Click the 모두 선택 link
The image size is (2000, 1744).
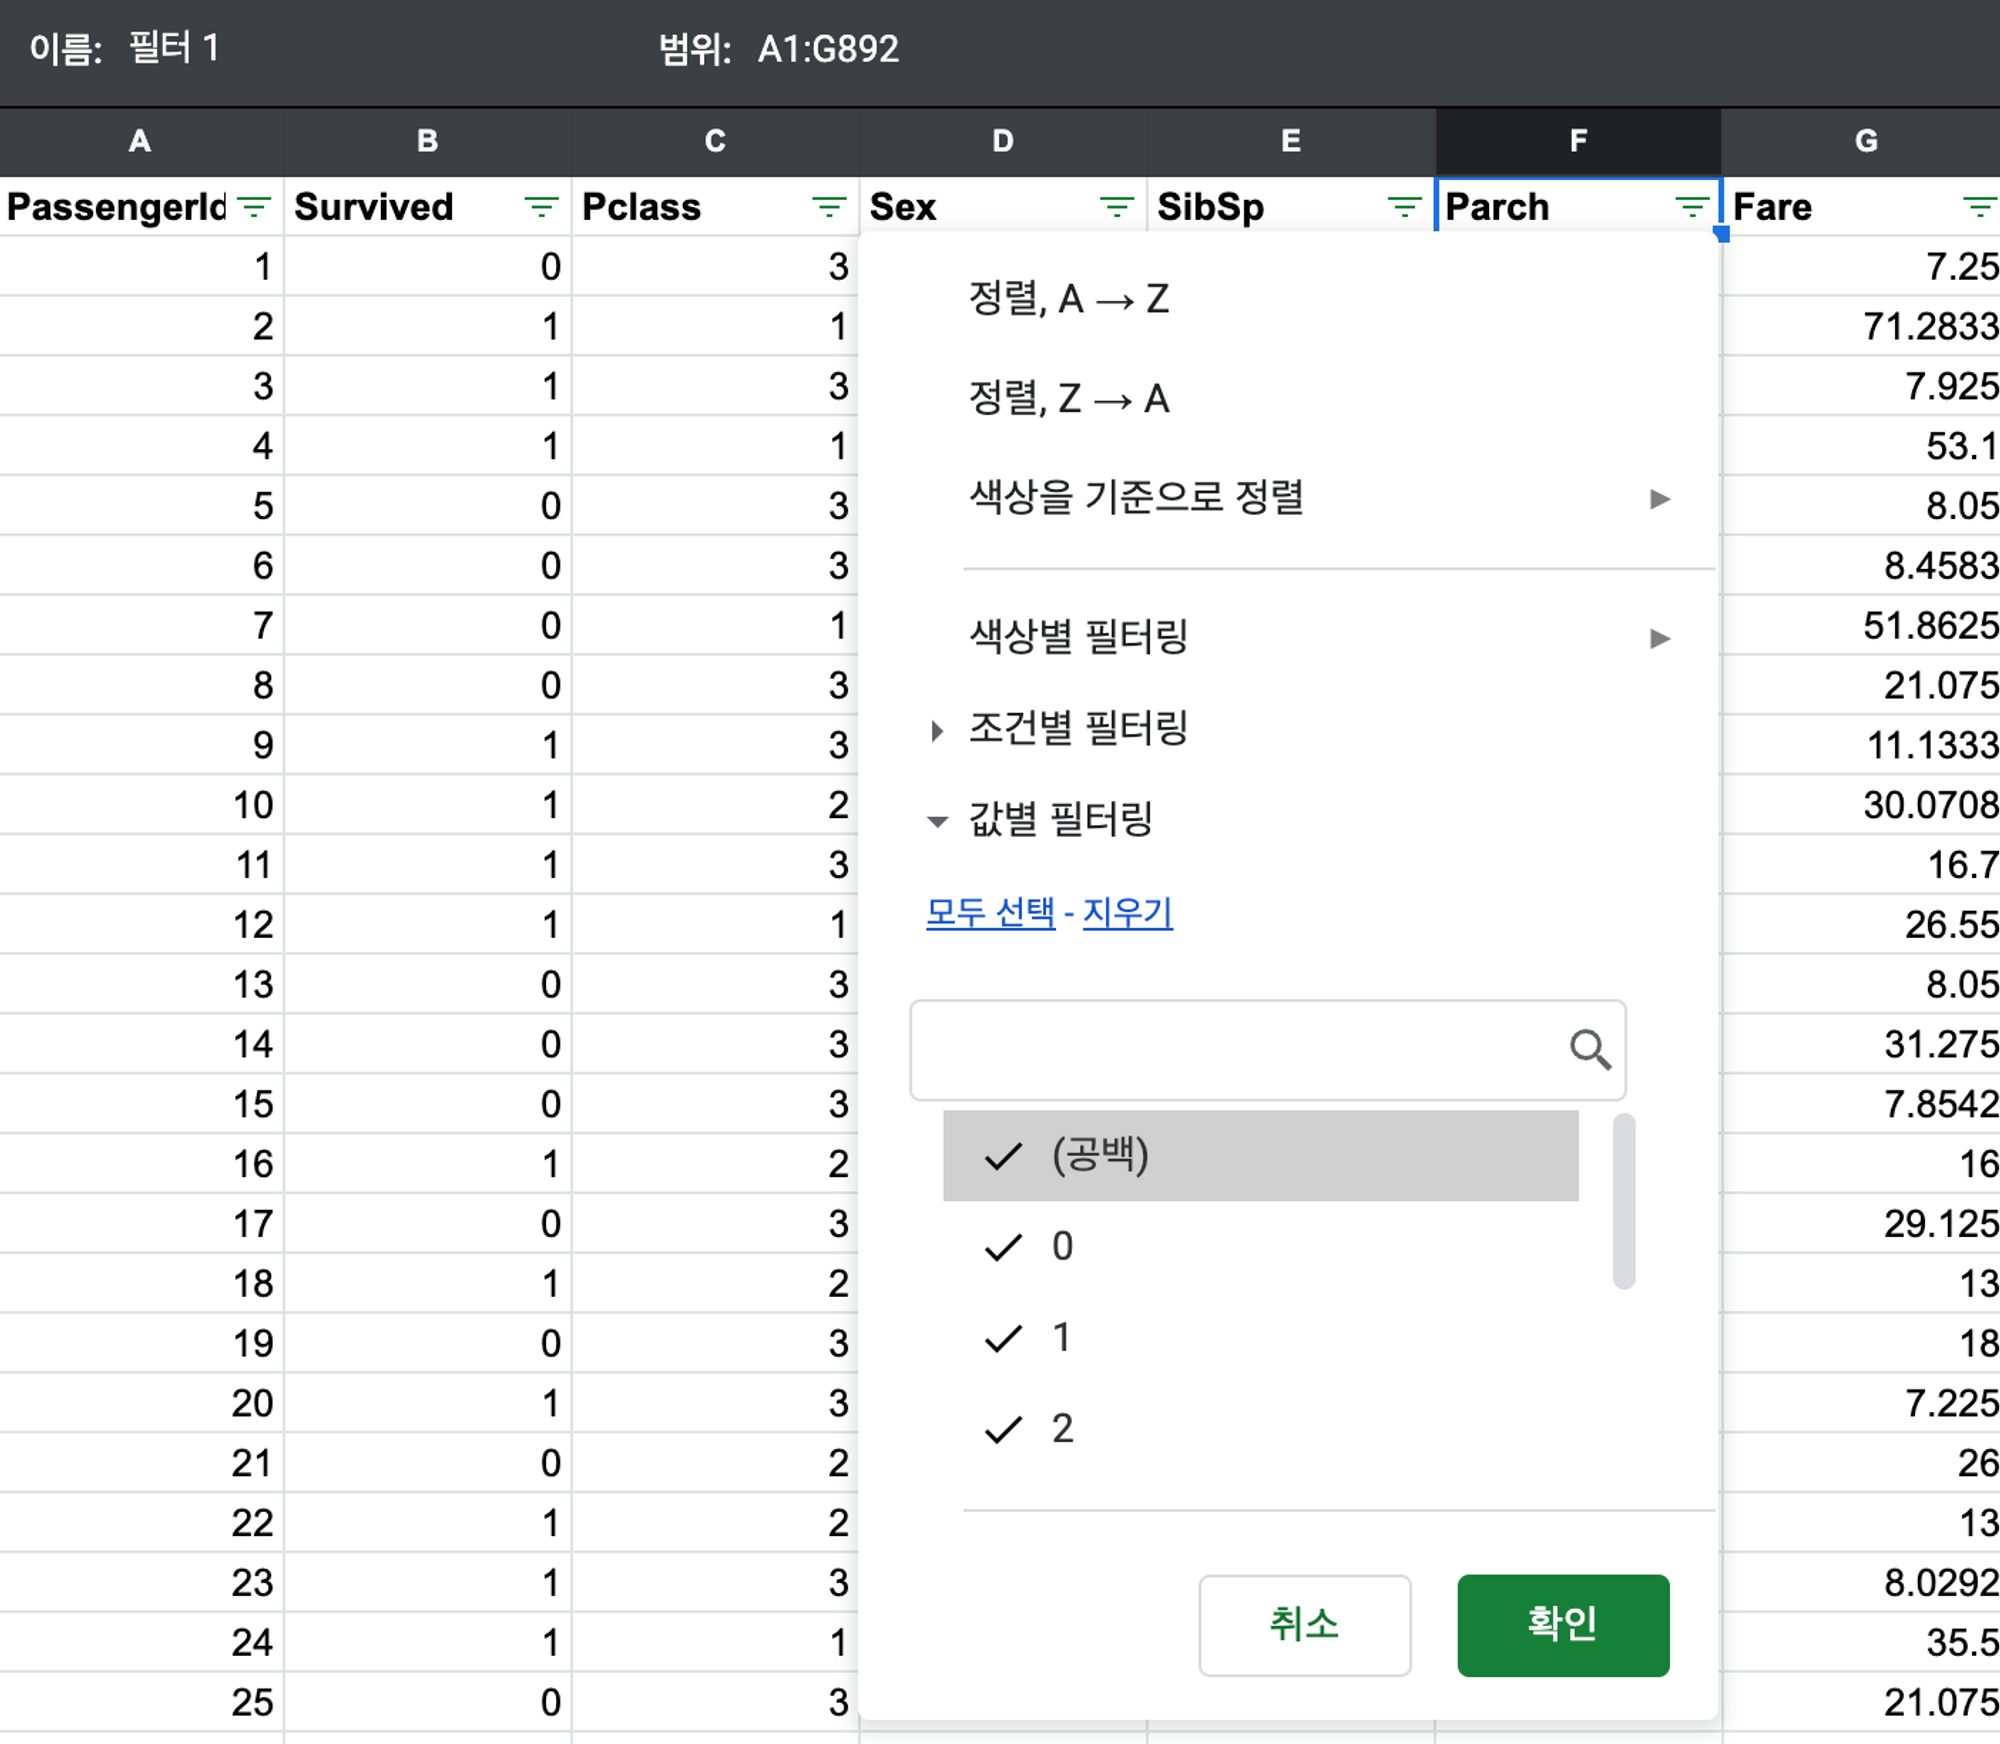990,913
